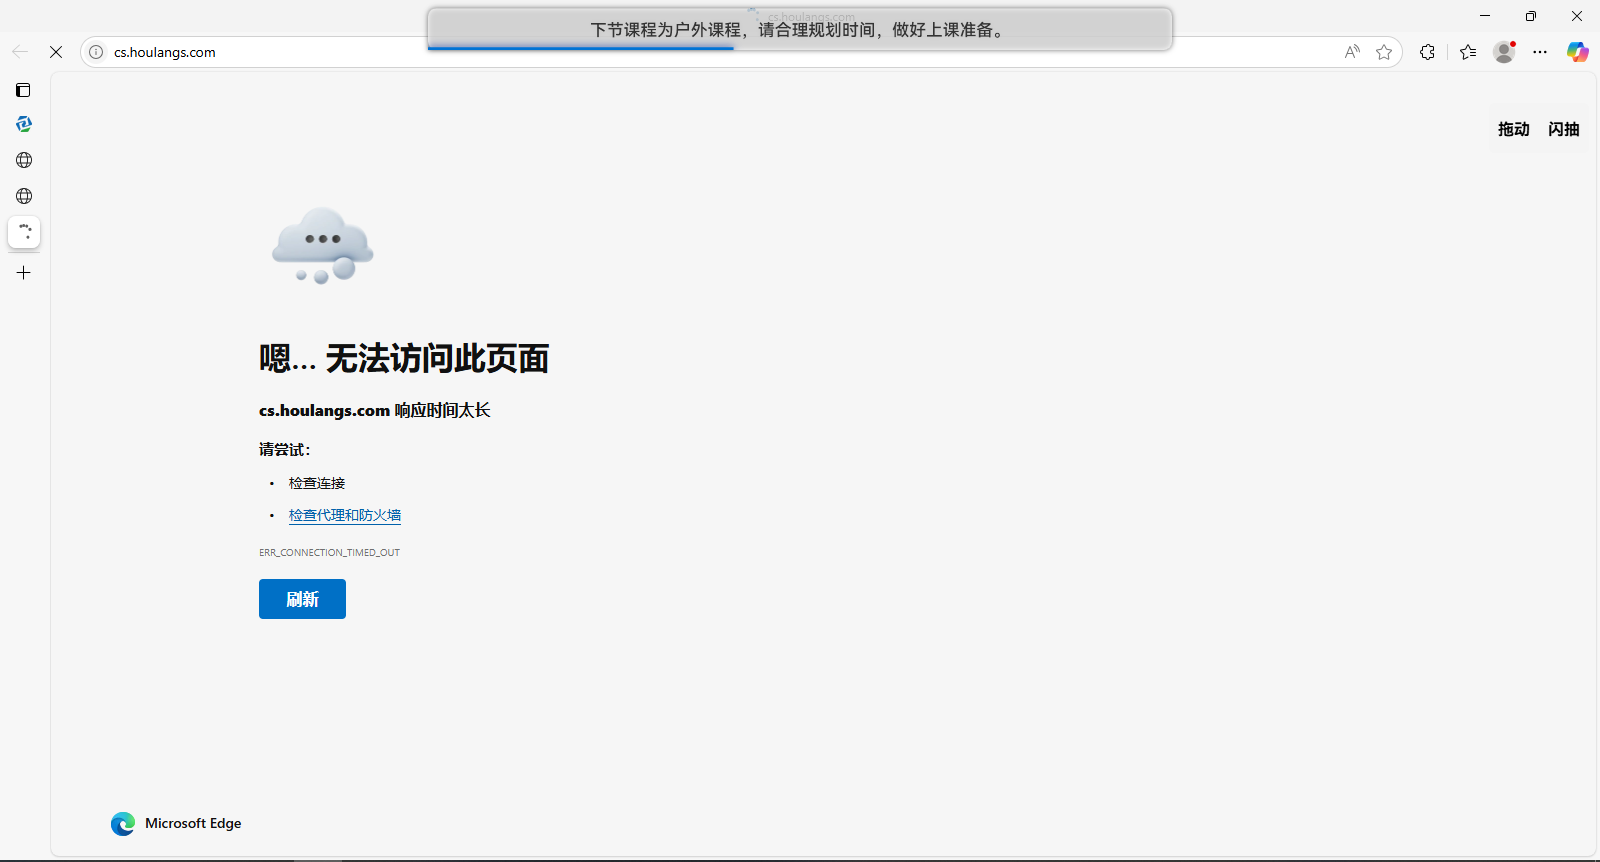The width and height of the screenshot is (1600, 862).
Task: Add this page to favorites with star
Action: [1384, 52]
